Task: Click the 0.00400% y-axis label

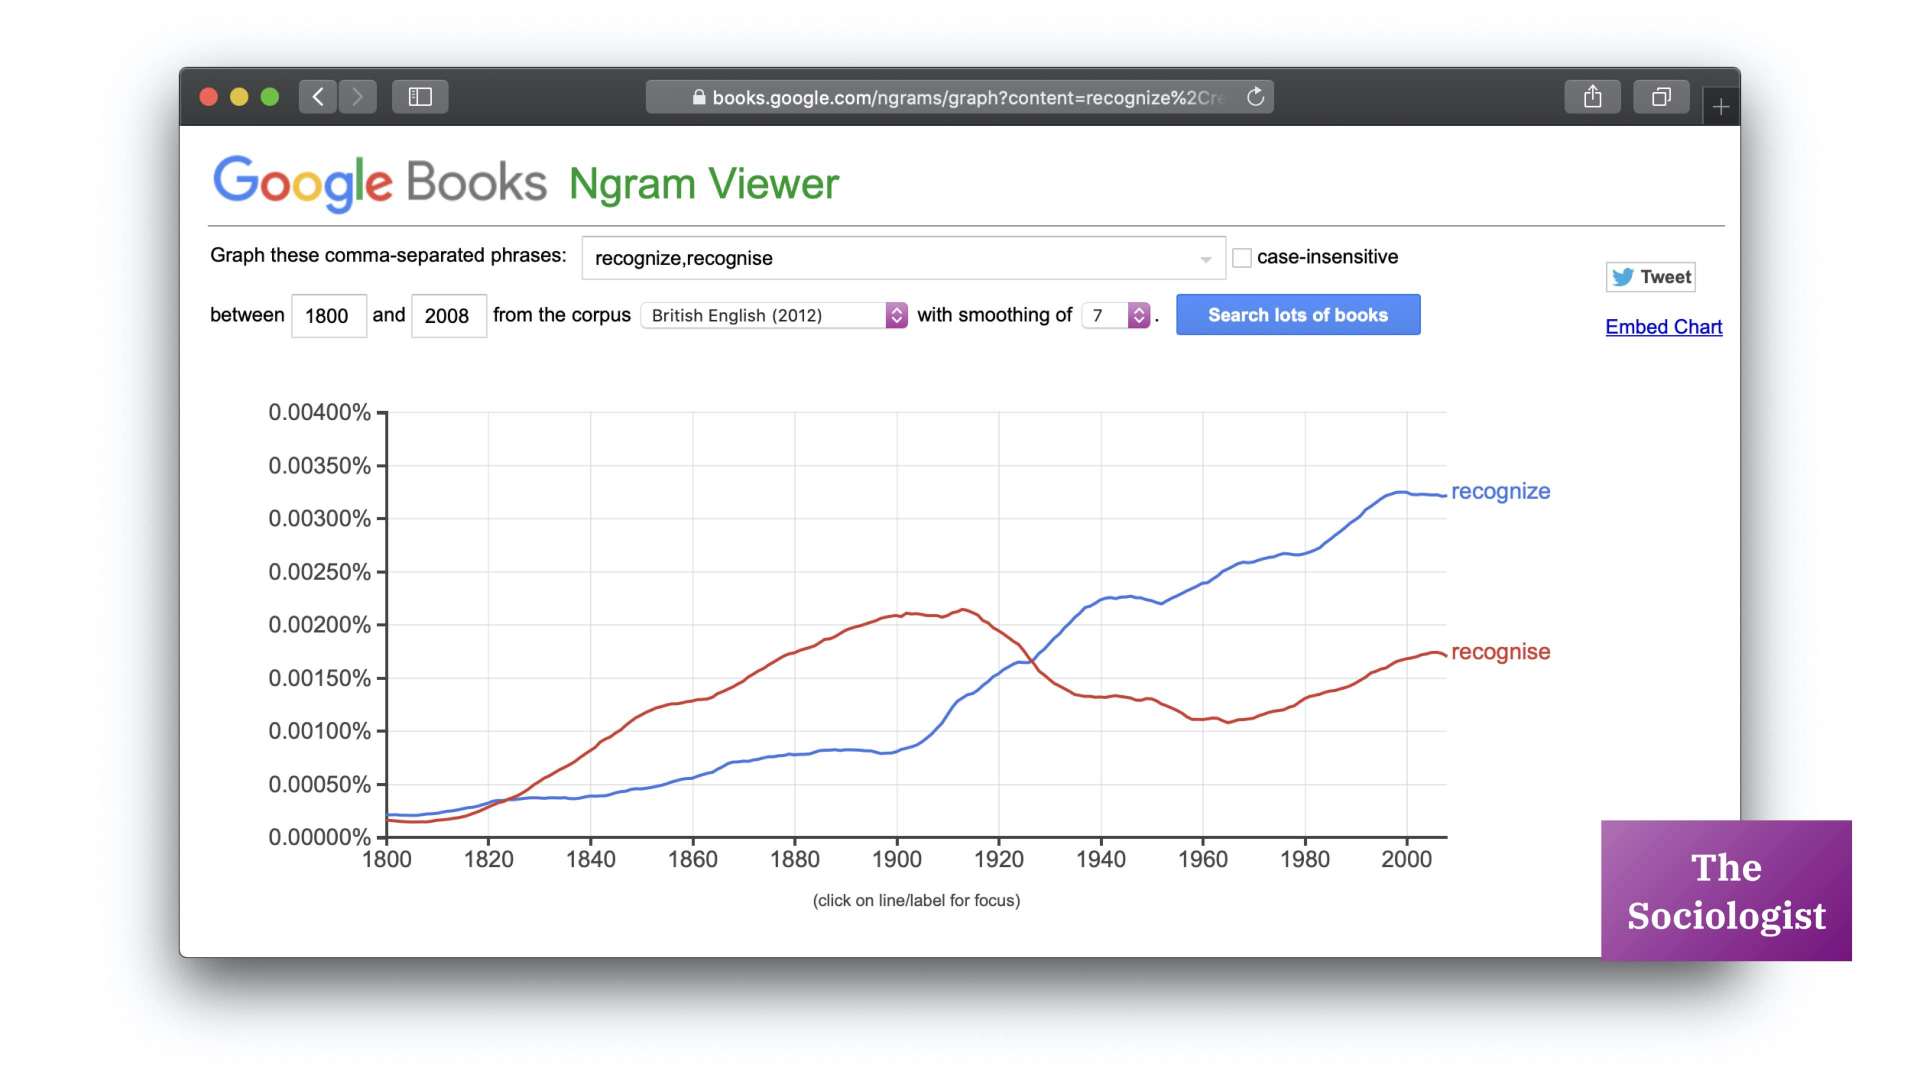Action: click(x=319, y=412)
